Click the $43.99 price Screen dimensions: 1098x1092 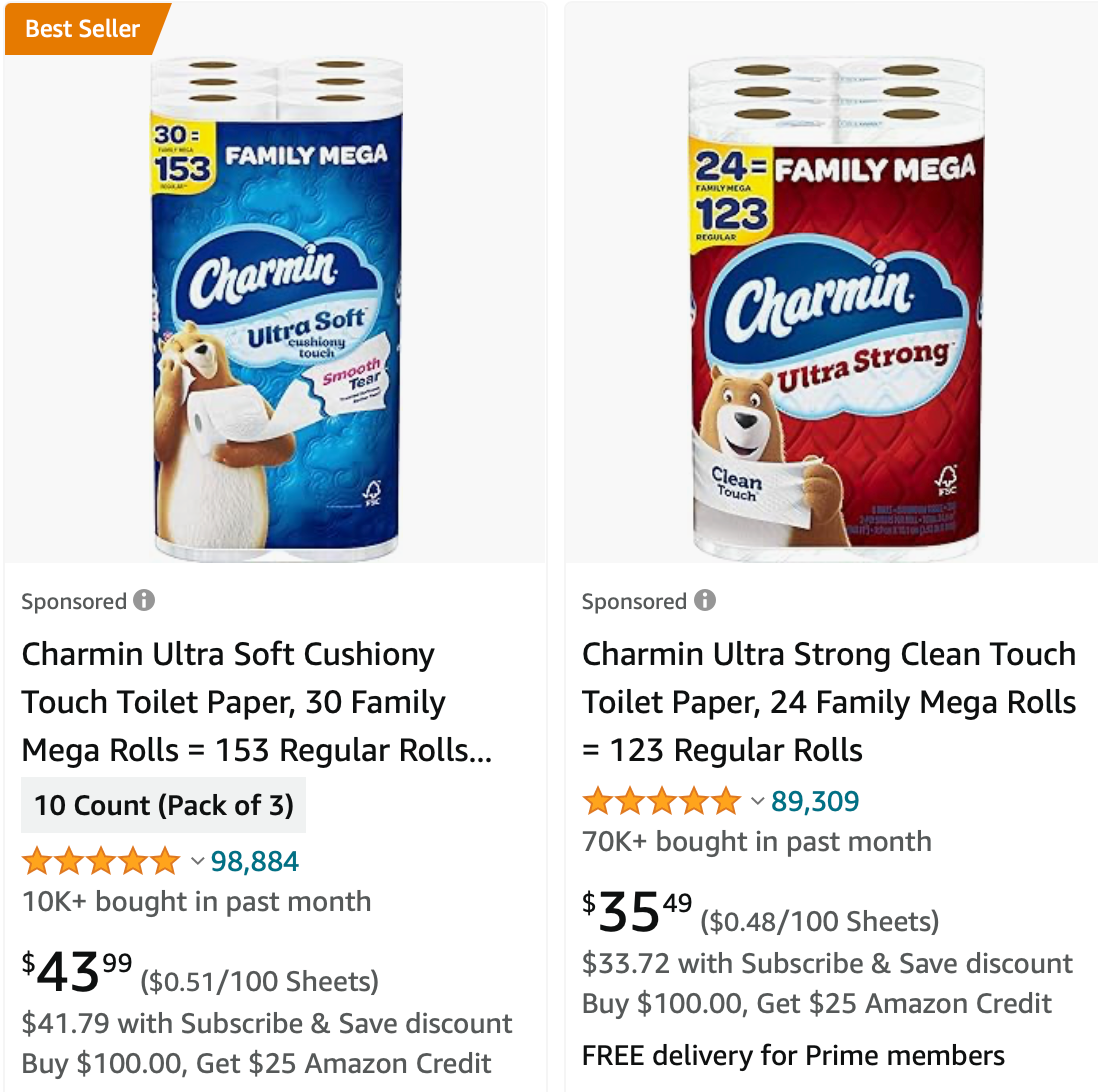pos(77,973)
